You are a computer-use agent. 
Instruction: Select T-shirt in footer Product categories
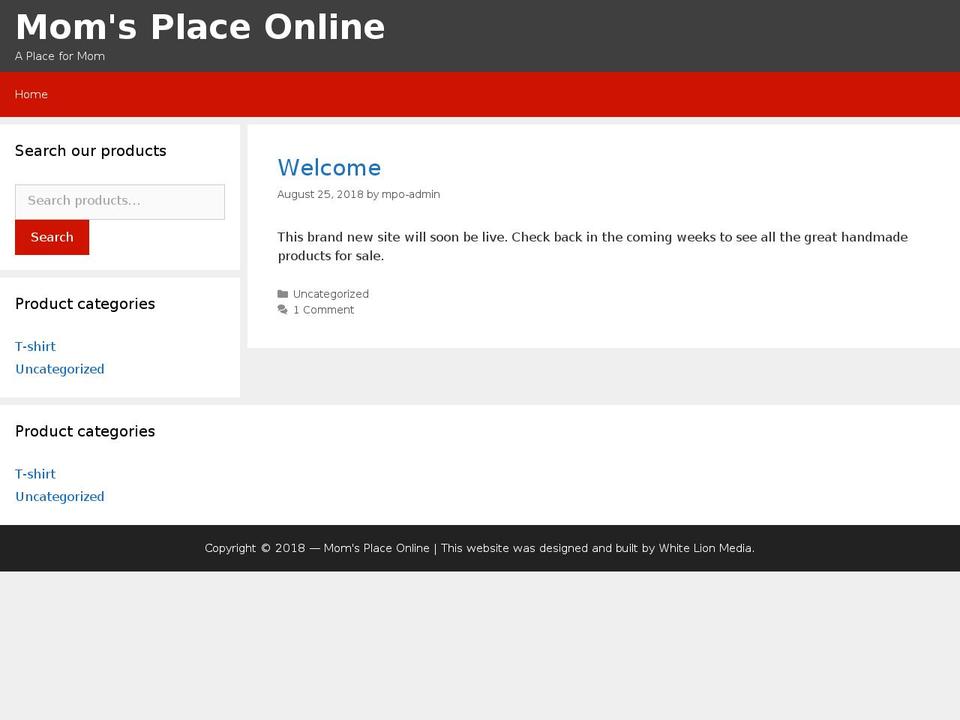tap(36, 474)
